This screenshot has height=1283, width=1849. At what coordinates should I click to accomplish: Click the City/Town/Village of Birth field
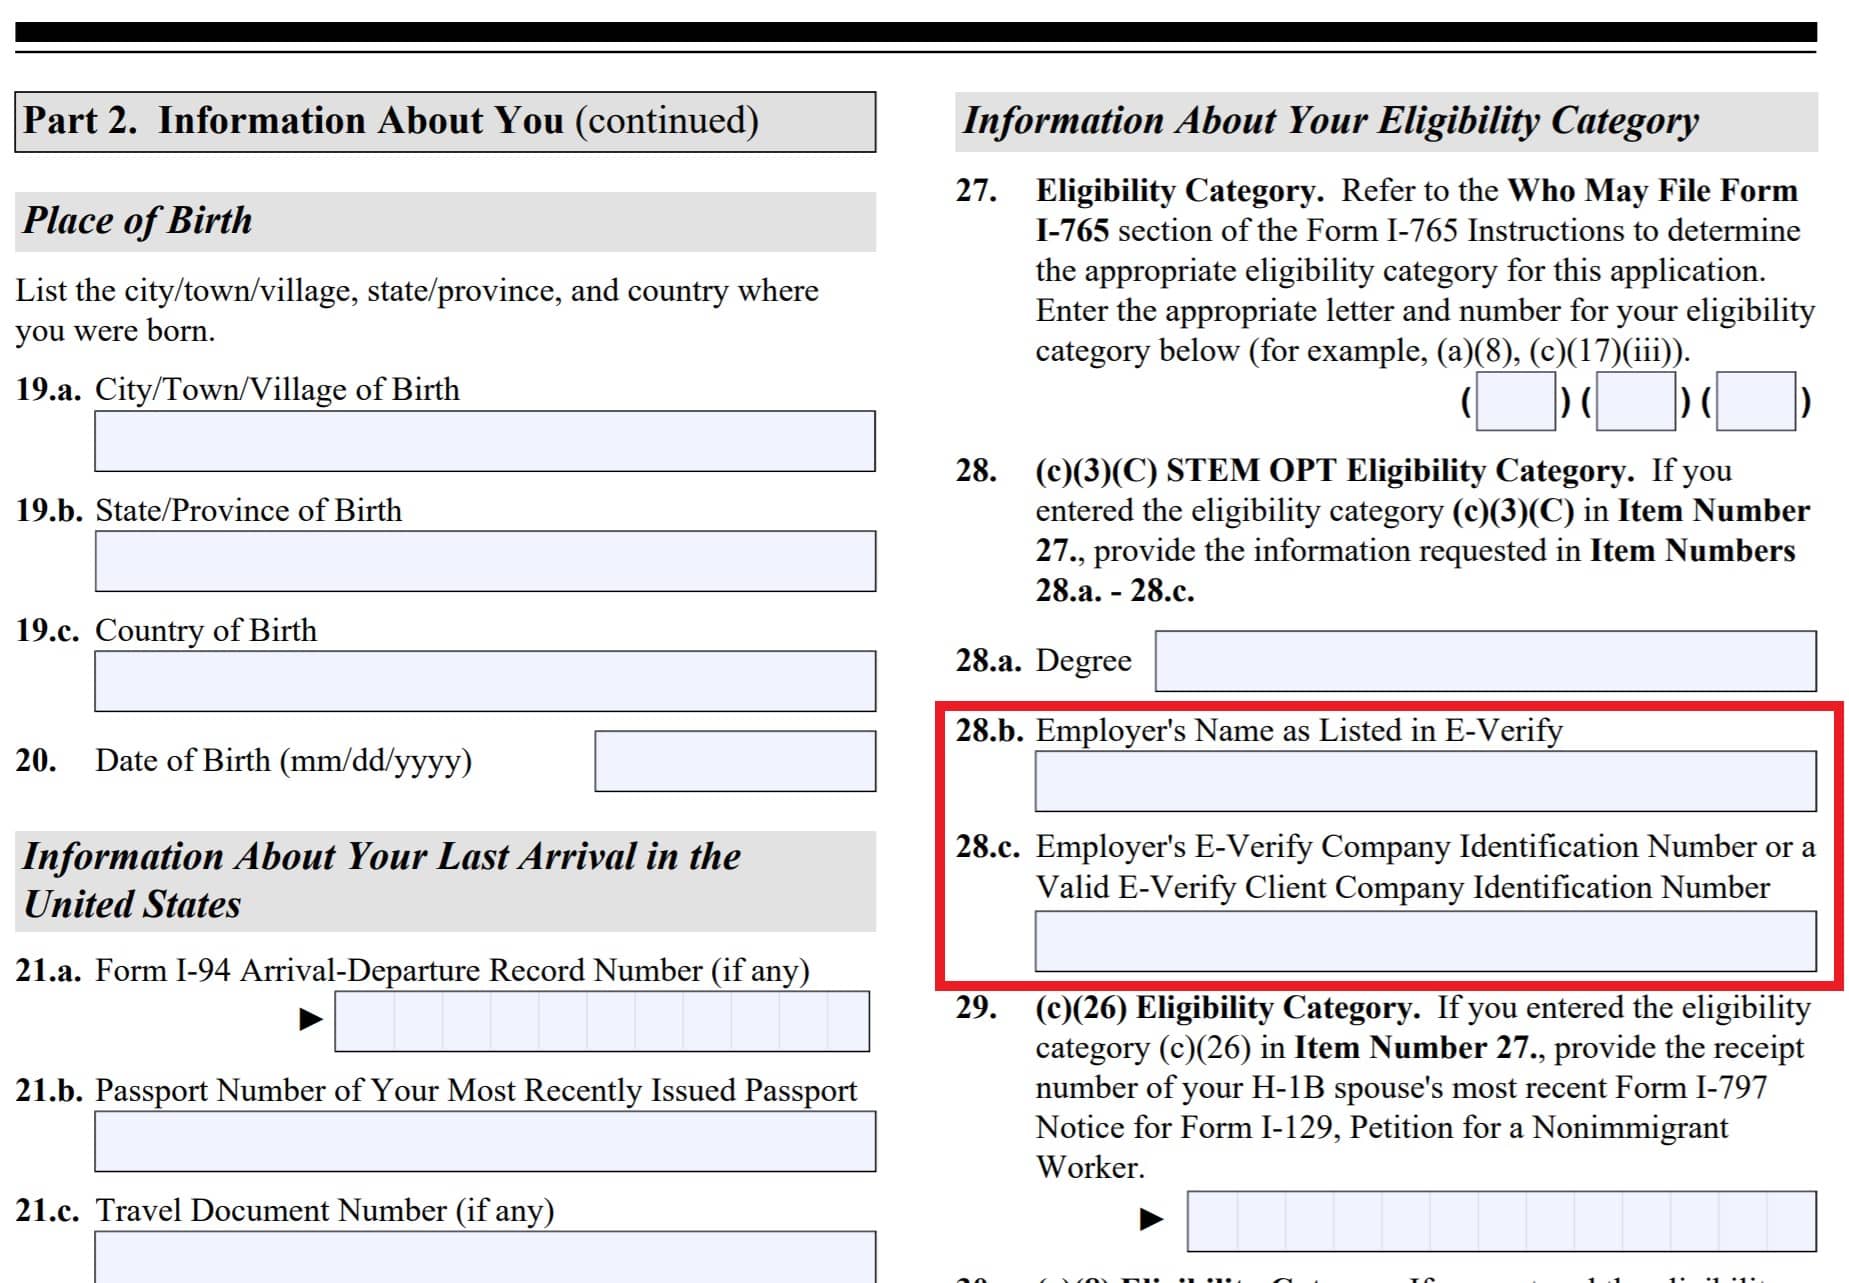click(x=485, y=441)
